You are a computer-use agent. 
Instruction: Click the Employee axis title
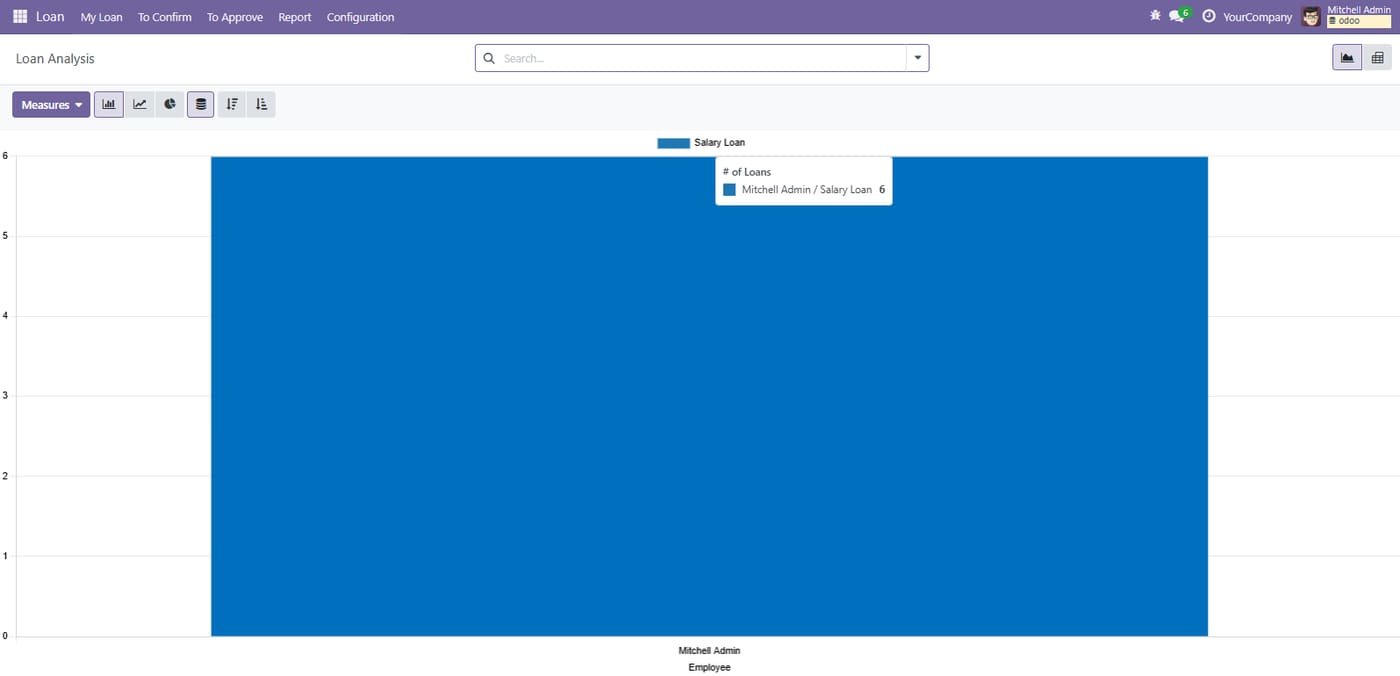[x=709, y=667]
